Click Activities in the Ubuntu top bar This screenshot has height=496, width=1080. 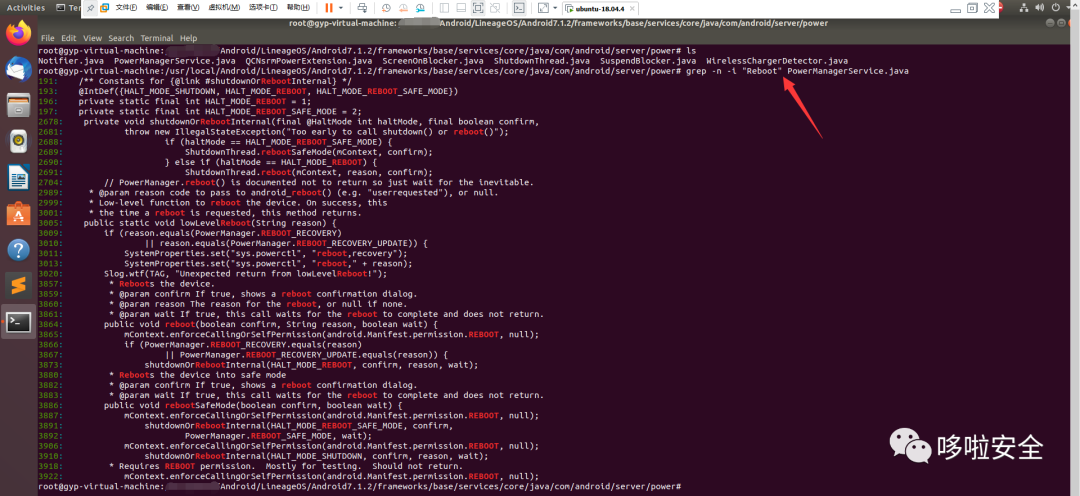[x=25, y=8]
